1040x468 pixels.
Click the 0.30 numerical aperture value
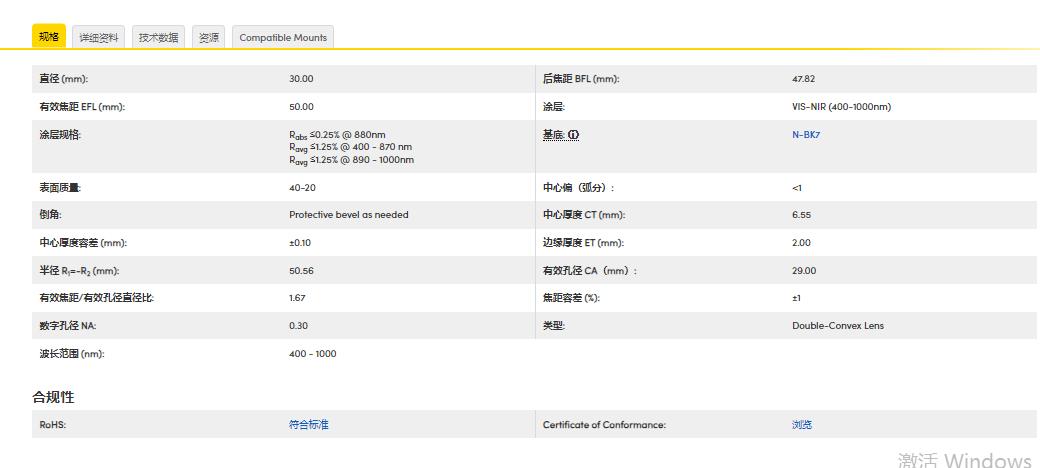(298, 325)
